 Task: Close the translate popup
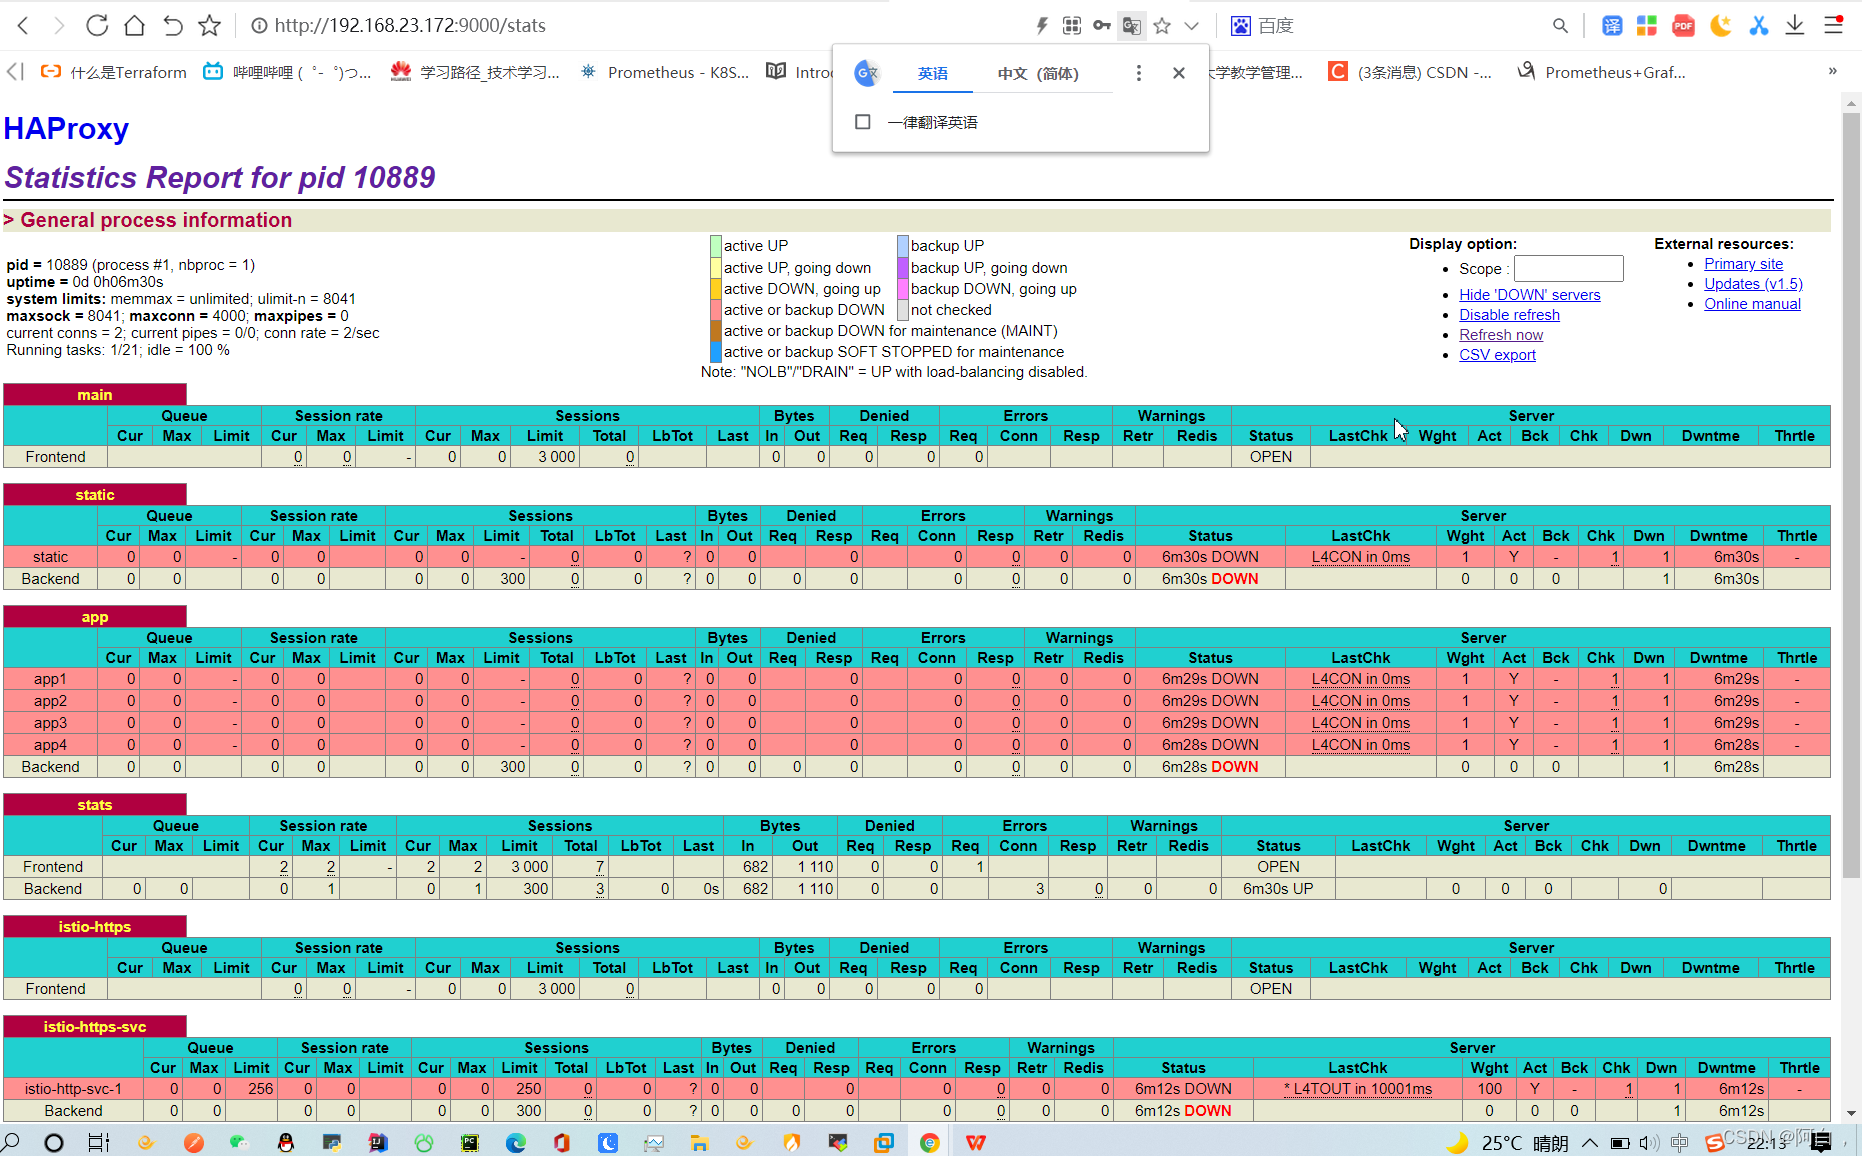[1179, 73]
